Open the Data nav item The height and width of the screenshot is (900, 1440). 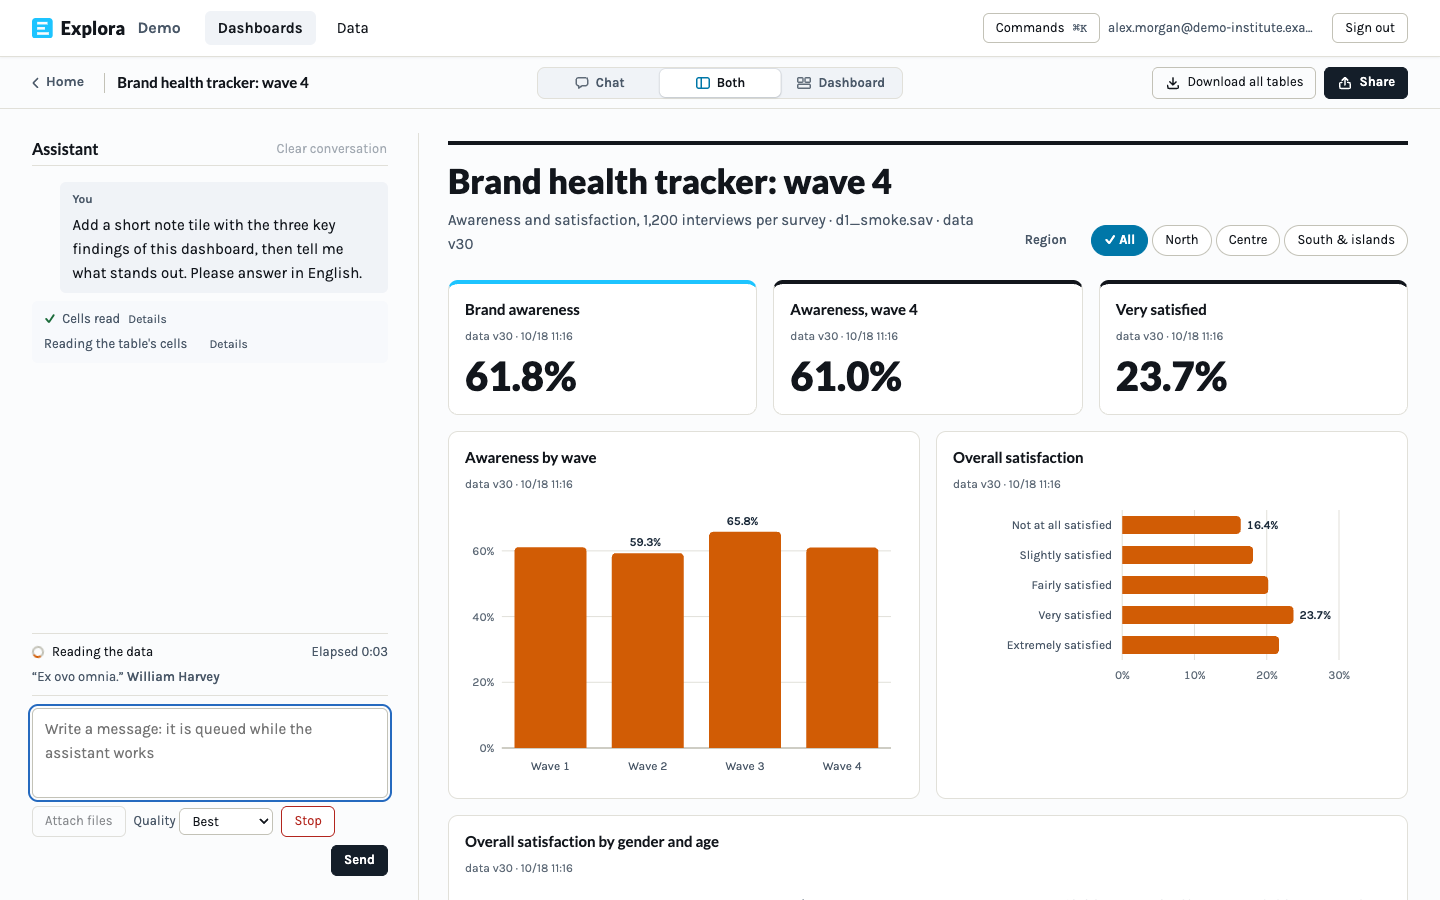(x=352, y=28)
